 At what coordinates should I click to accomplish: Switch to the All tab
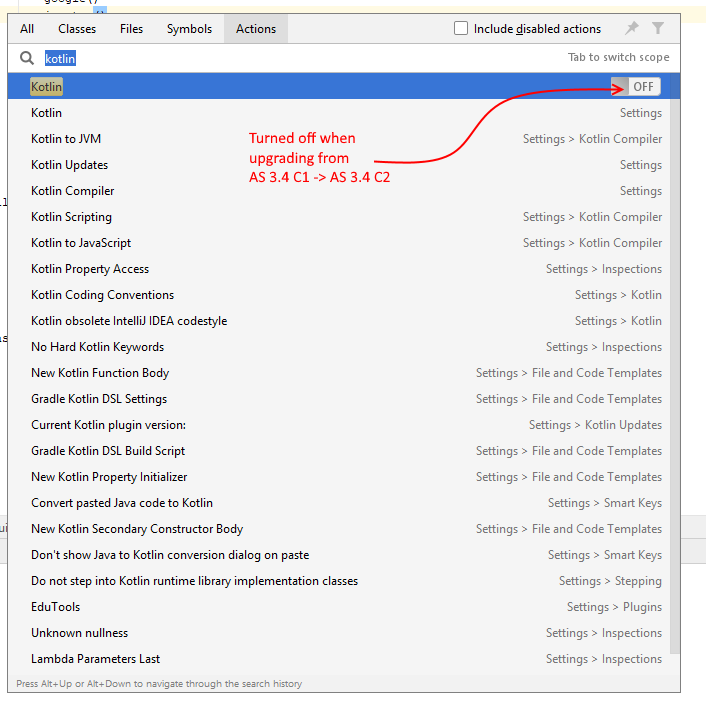pyautogui.click(x=27, y=29)
